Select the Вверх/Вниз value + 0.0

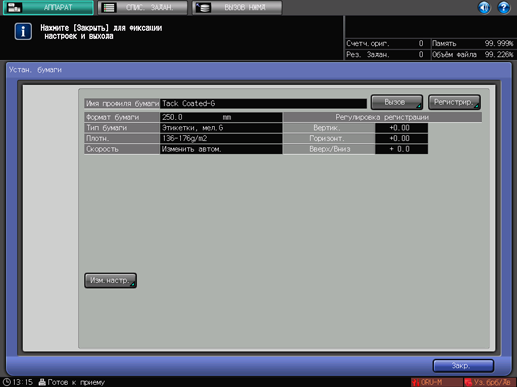click(x=401, y=149)
